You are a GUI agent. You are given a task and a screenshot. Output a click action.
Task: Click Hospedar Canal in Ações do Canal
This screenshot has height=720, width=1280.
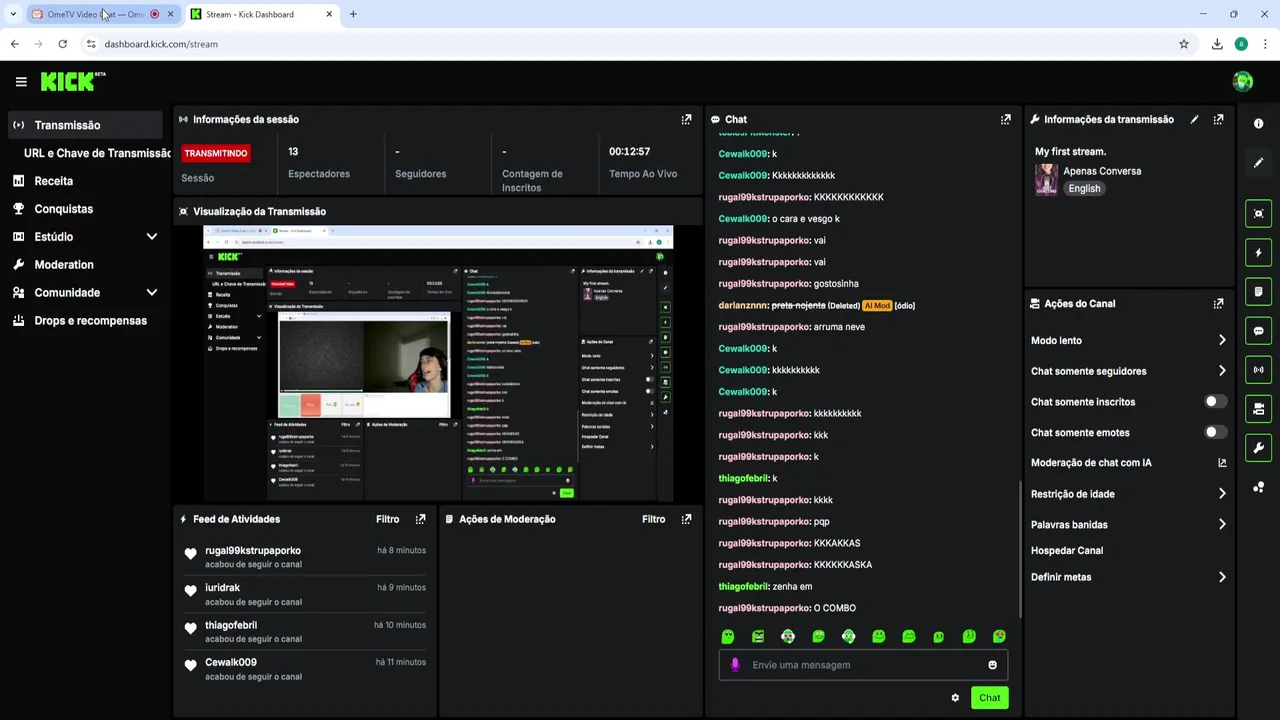pos(1067,551)
